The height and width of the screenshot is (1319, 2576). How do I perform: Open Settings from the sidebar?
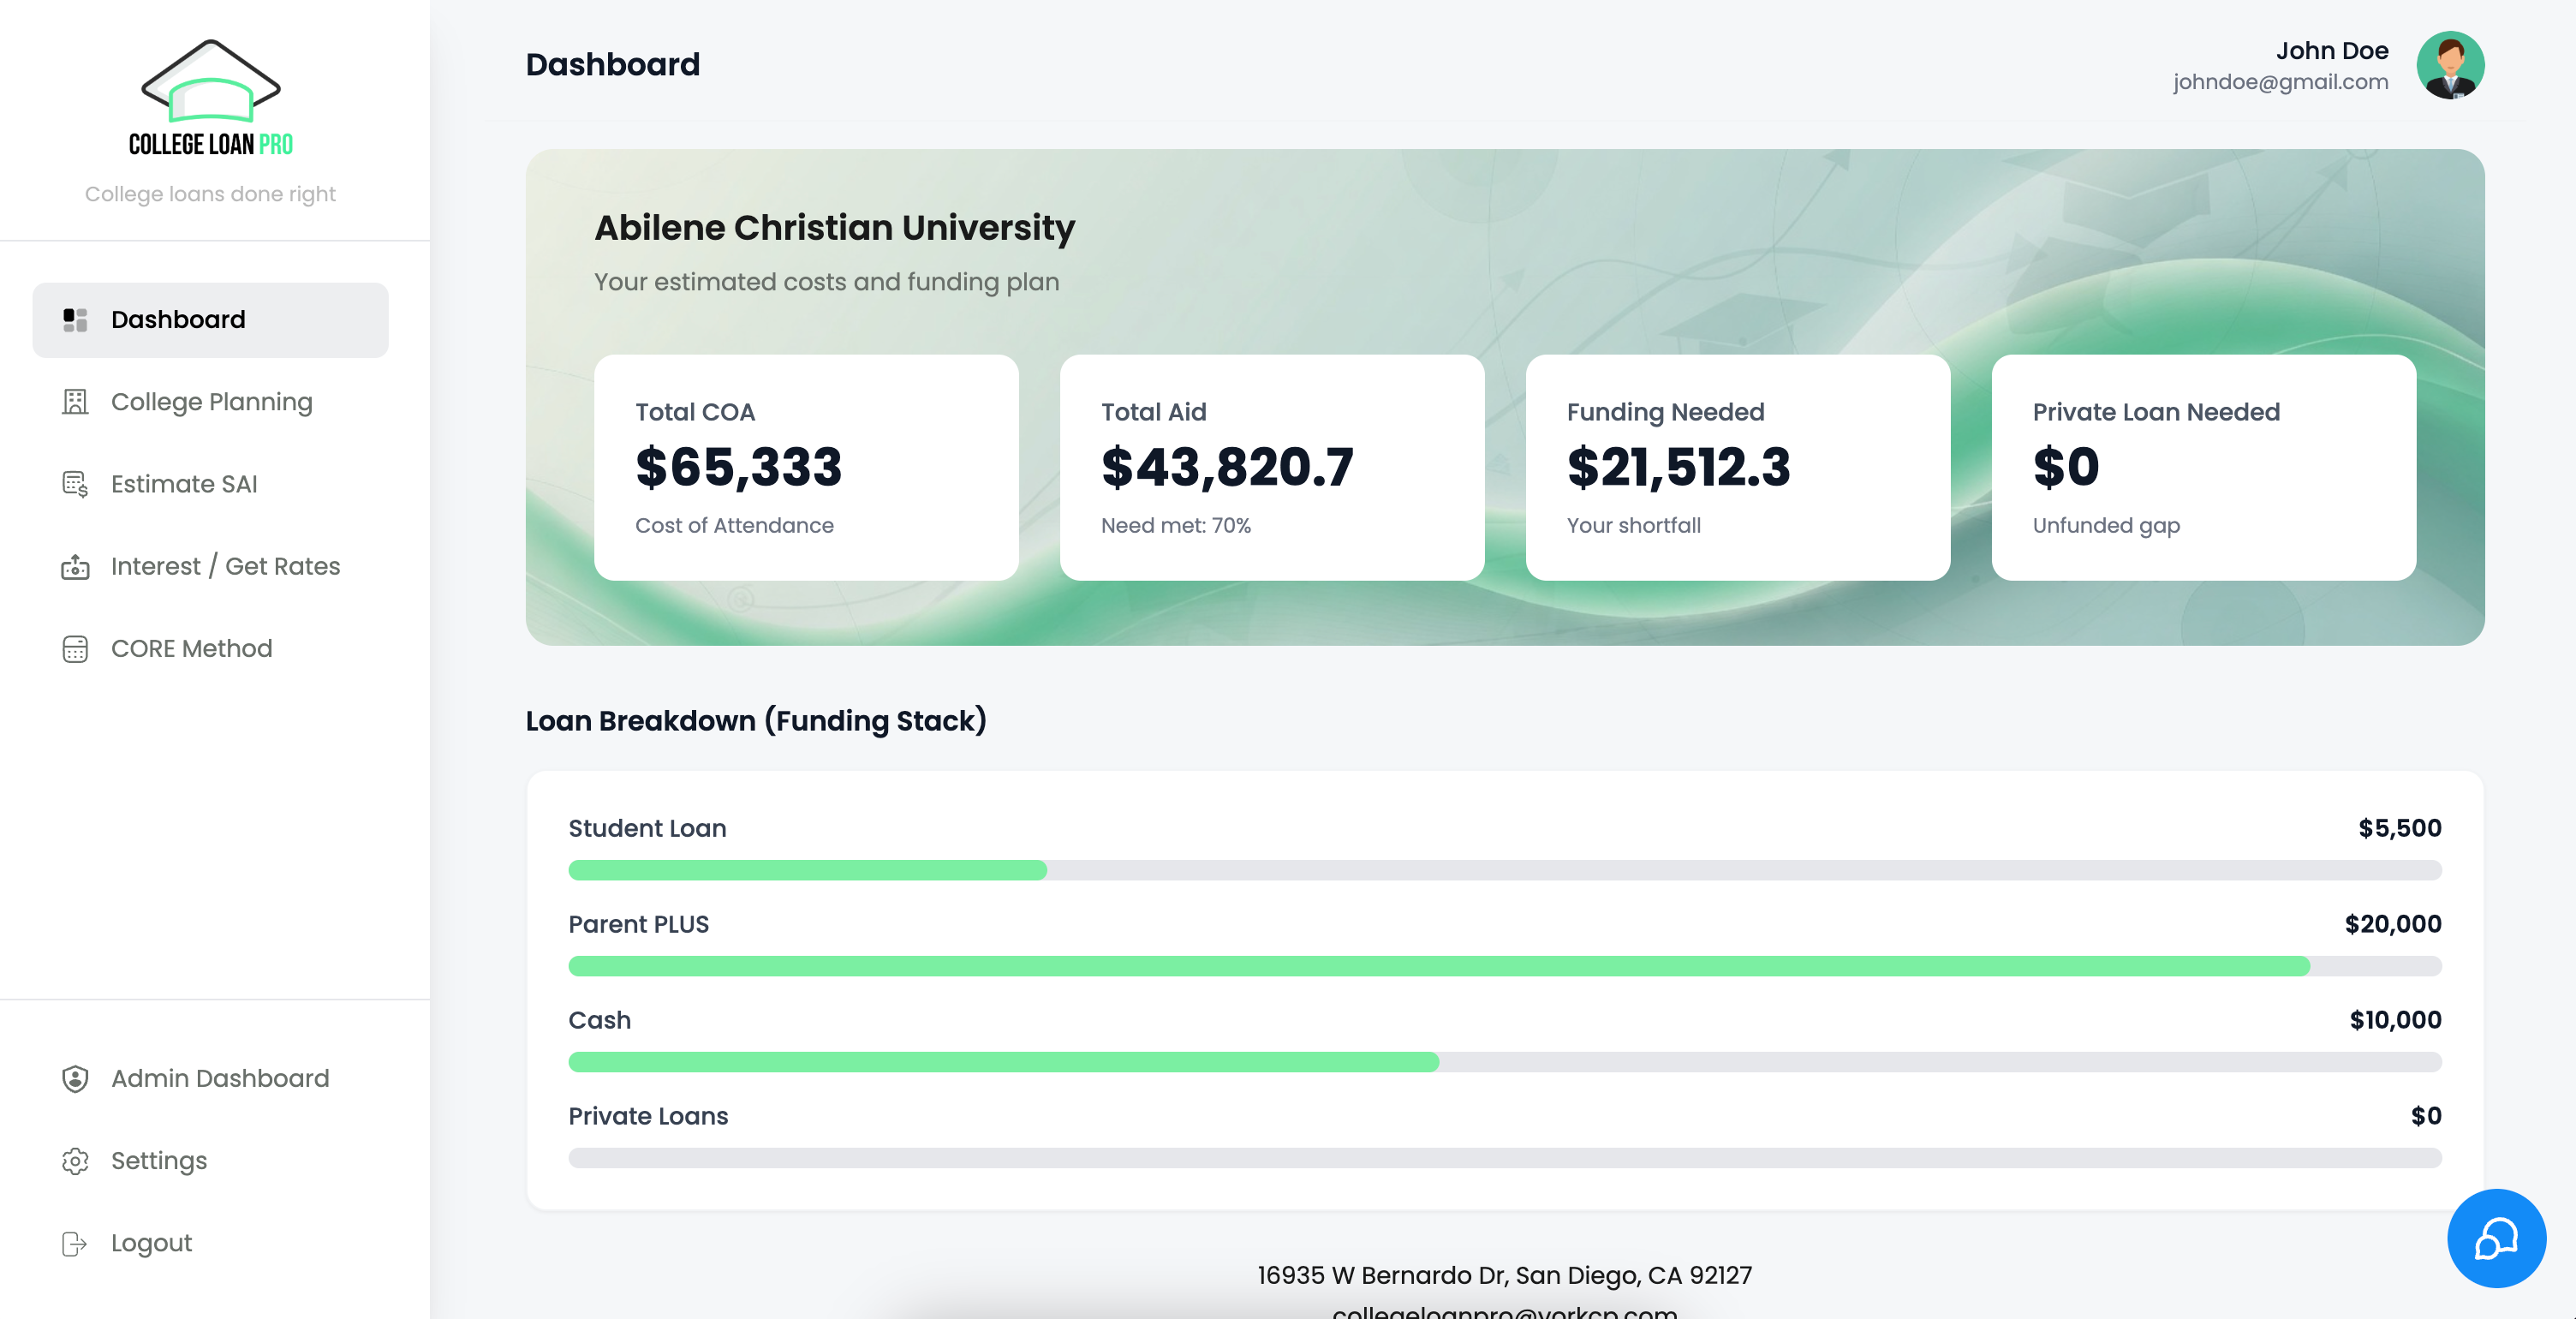click(x=210, y=1160)
